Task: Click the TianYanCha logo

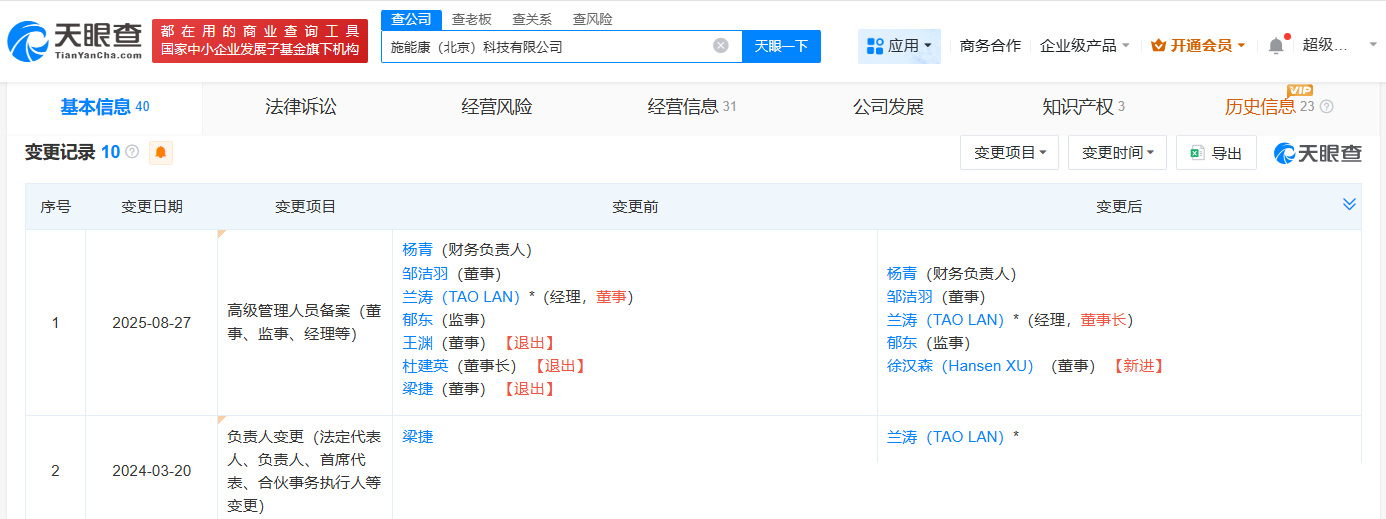Action: coord(75,41)
